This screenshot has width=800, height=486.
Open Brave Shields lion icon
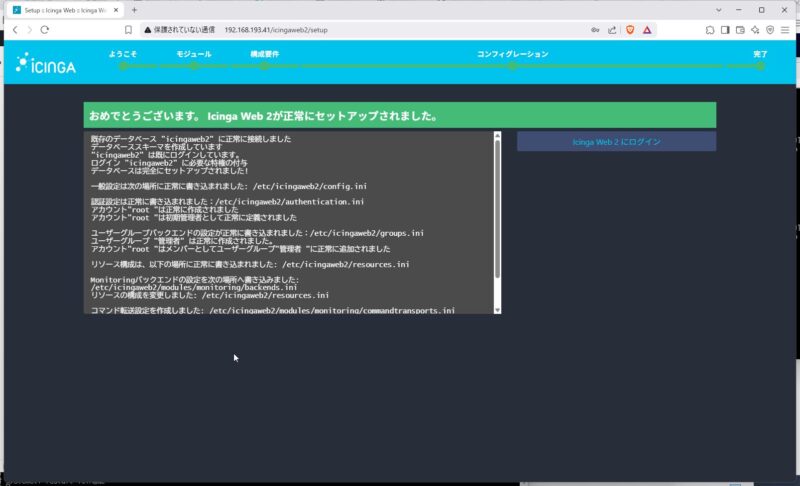click(x=630, y=30)
